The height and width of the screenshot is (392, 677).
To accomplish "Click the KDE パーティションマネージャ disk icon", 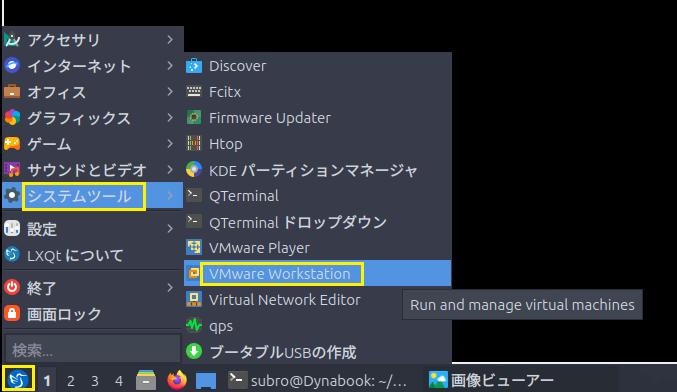I will point(194,170).
